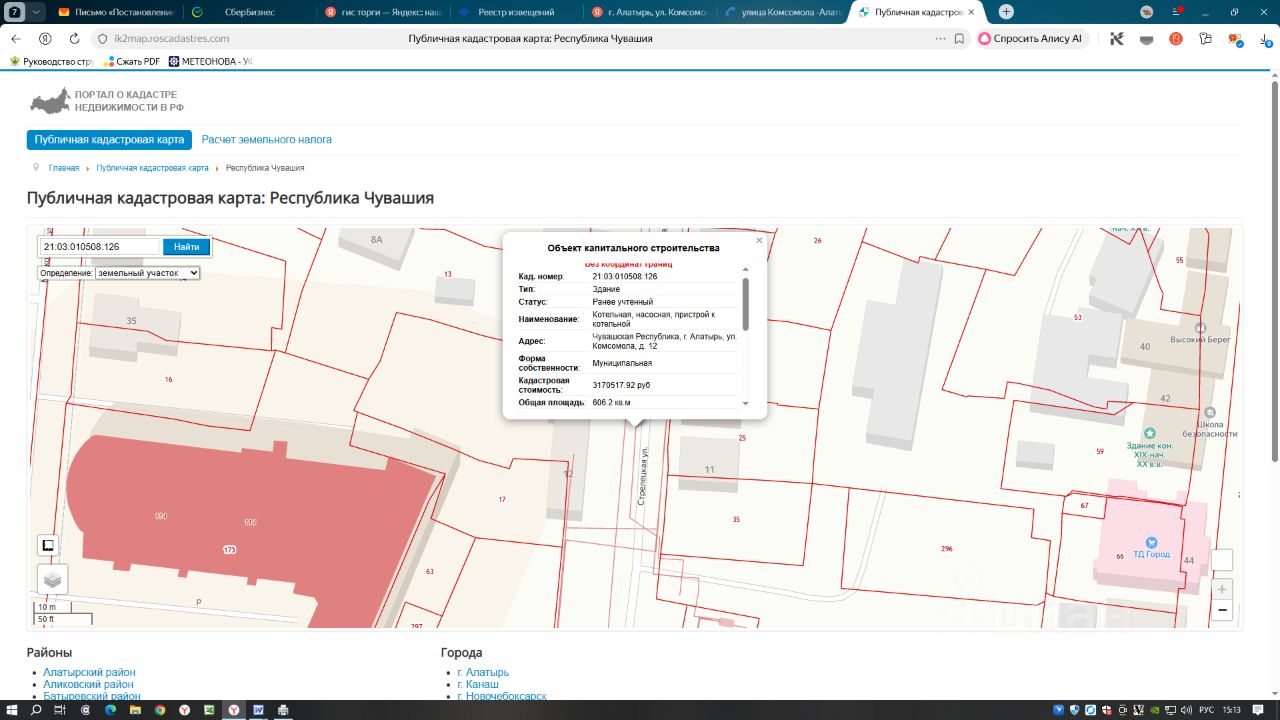The height and width of the screenshot is (720, 1280).
Task: Click the taskbar clock showing 15:13
Action: [x=1232, y=710]
